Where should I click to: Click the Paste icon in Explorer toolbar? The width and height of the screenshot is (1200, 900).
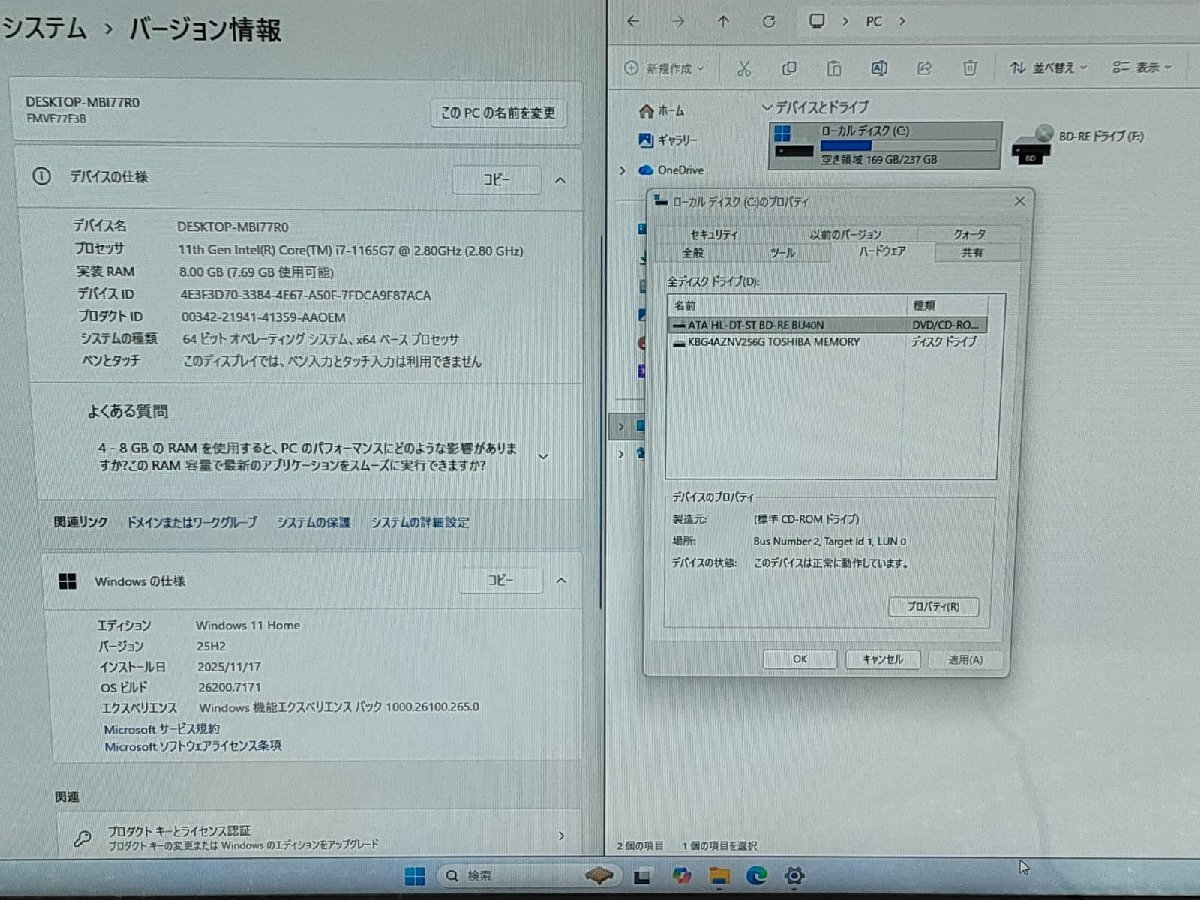834,68
